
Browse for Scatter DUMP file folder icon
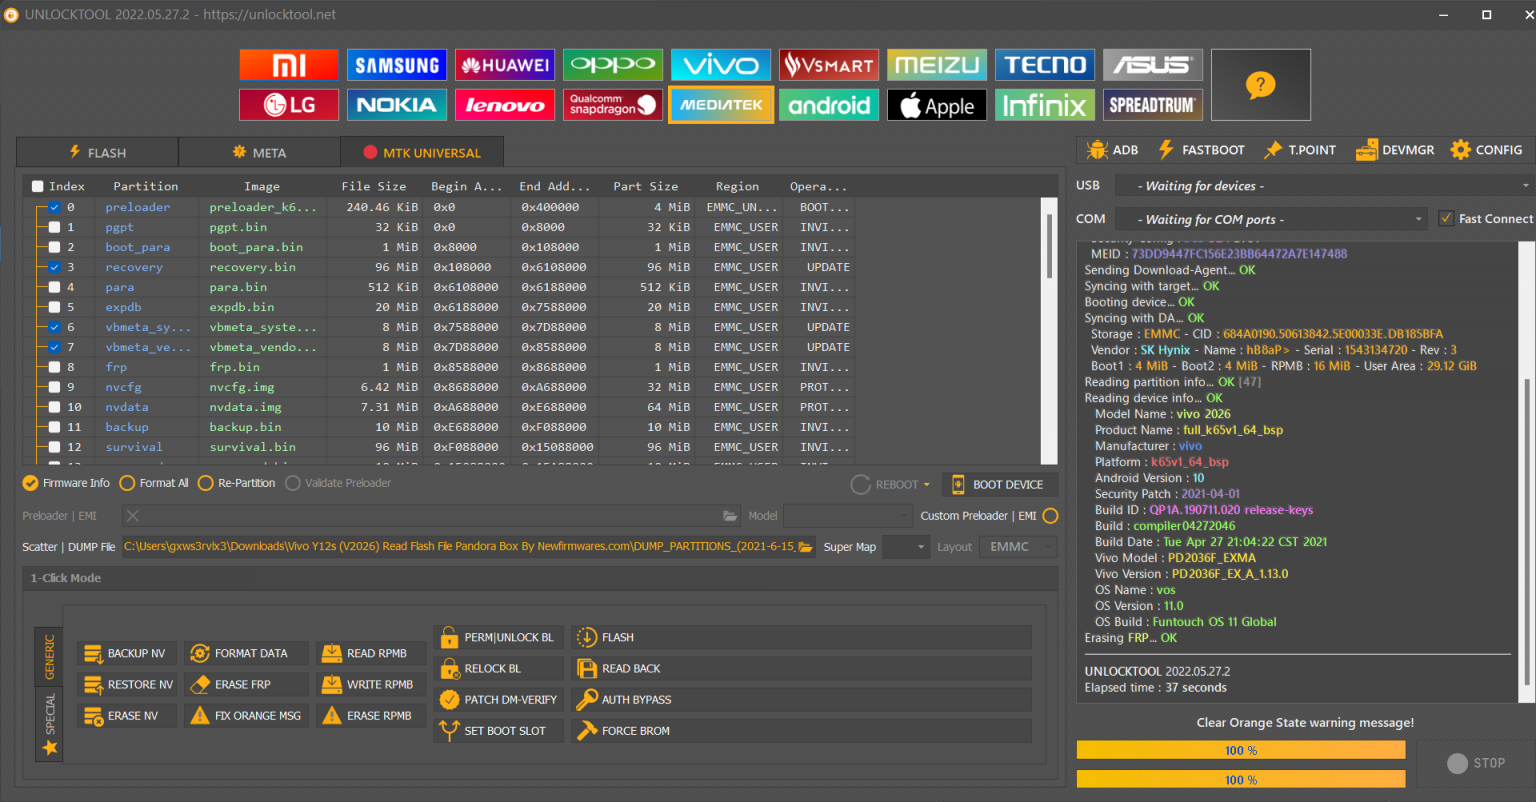pyautogui.click(x=806, y=547)
